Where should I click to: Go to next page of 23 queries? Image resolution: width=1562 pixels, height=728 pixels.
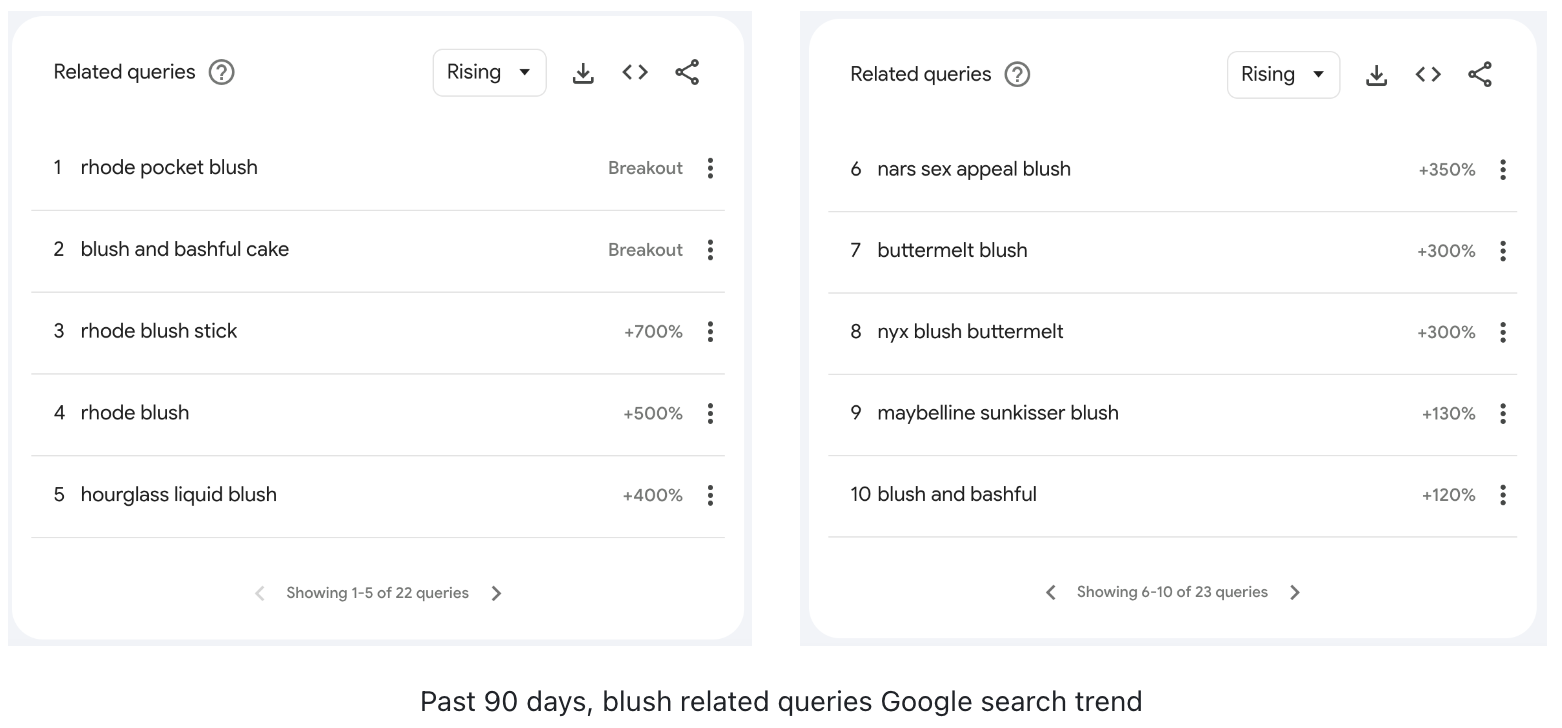click(1295, 592)
